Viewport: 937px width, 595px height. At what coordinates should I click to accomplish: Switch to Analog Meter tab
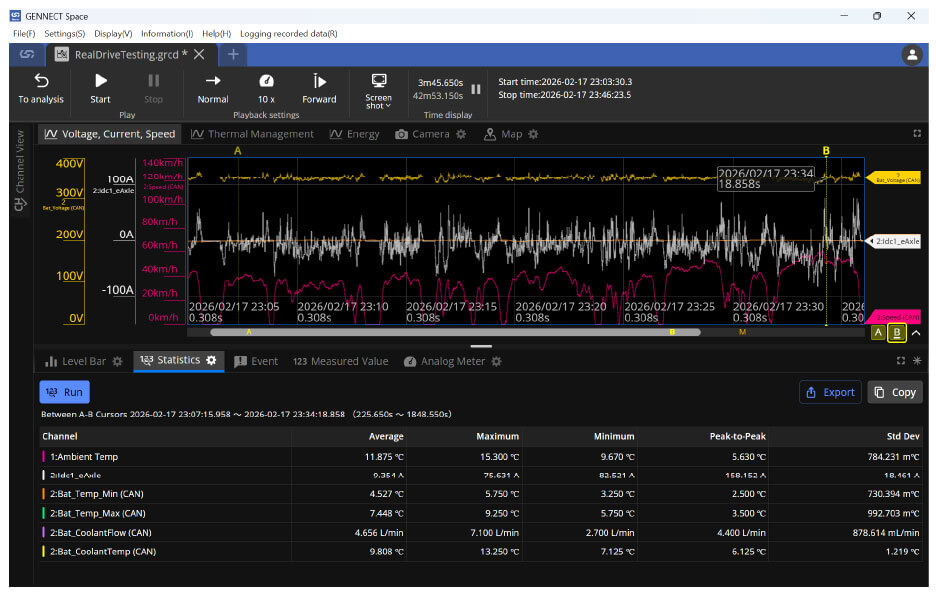445,361
